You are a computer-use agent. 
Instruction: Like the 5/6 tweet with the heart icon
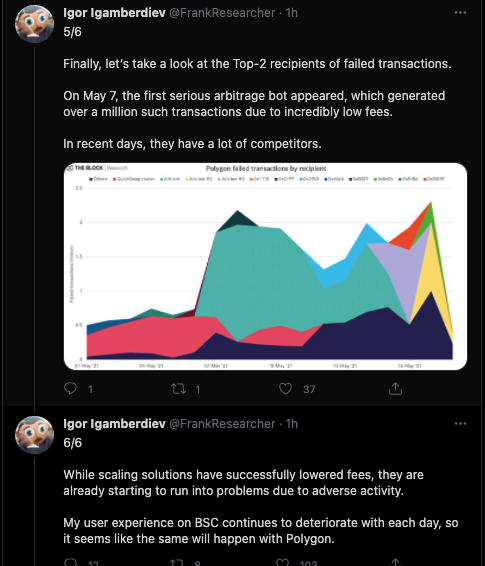pos(285,389)
